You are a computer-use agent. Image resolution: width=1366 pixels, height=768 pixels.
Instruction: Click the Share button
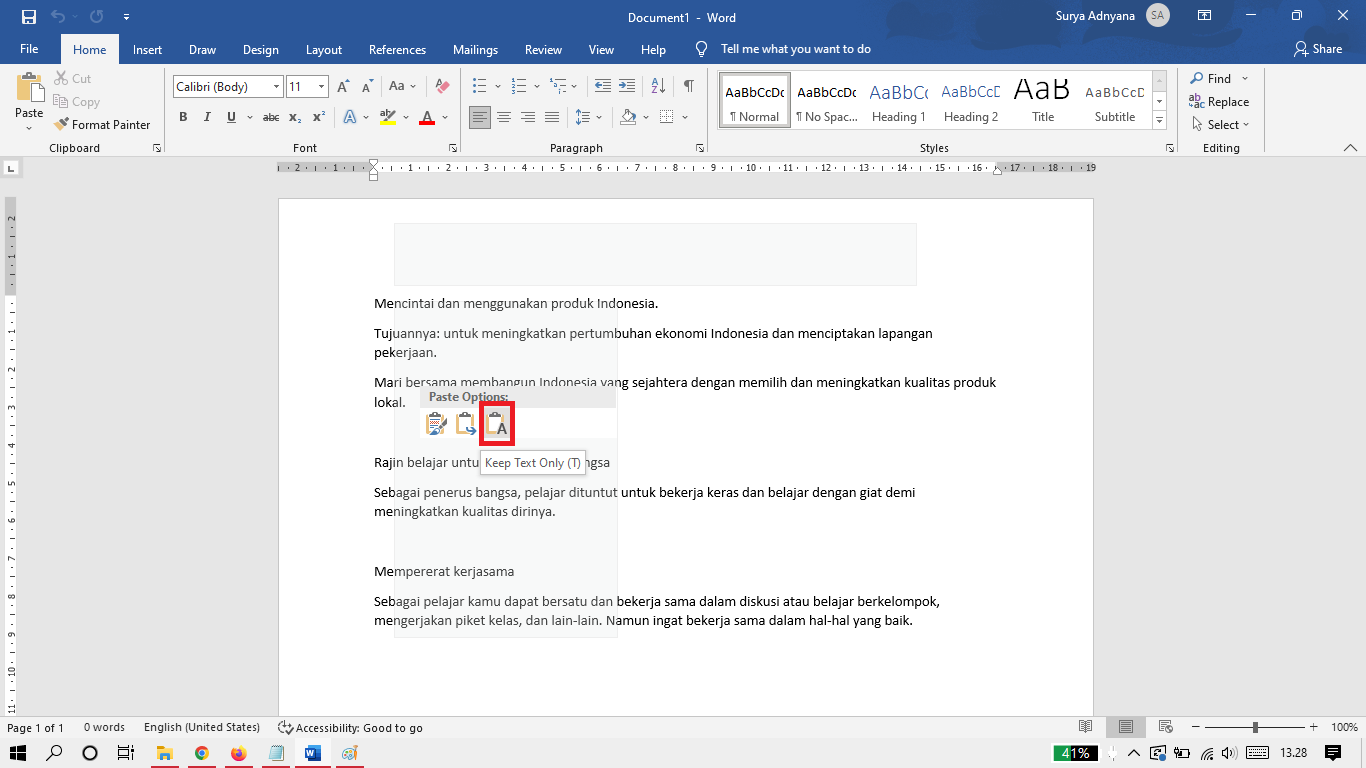[x=1318, y=49]
